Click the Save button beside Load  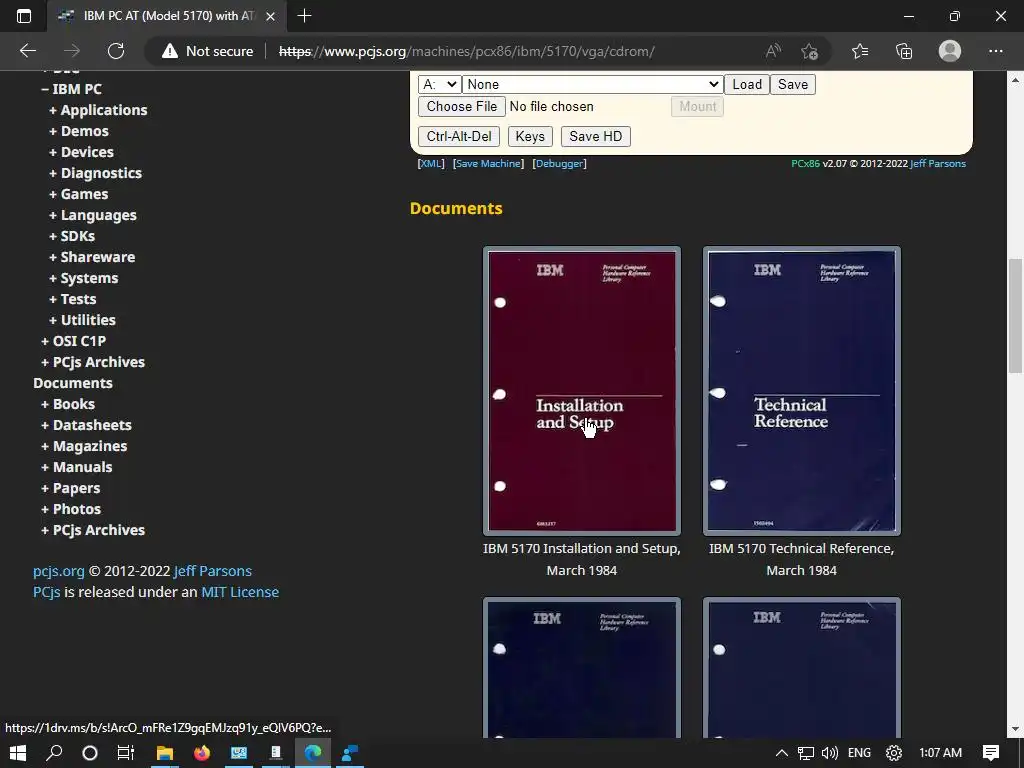coord(793,84)
